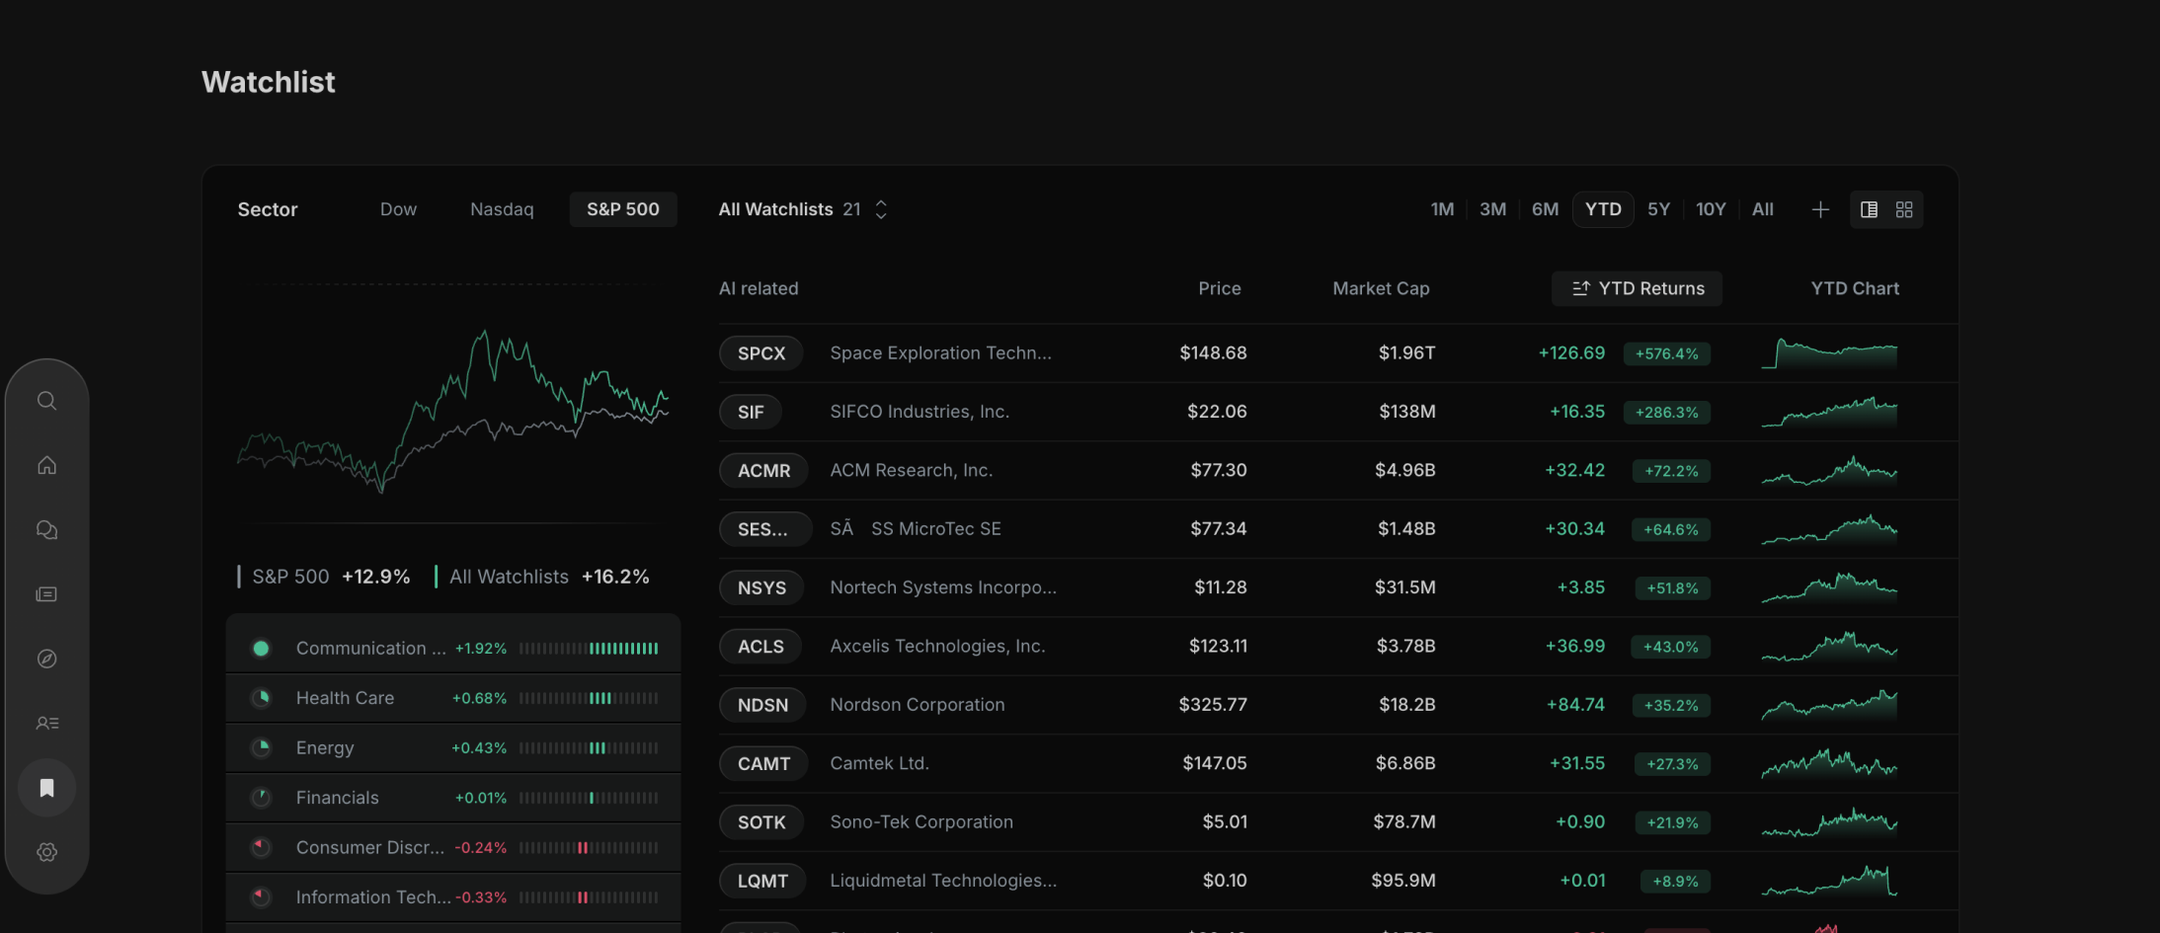Click the NDSN ticker button

[x=763, y=705]
